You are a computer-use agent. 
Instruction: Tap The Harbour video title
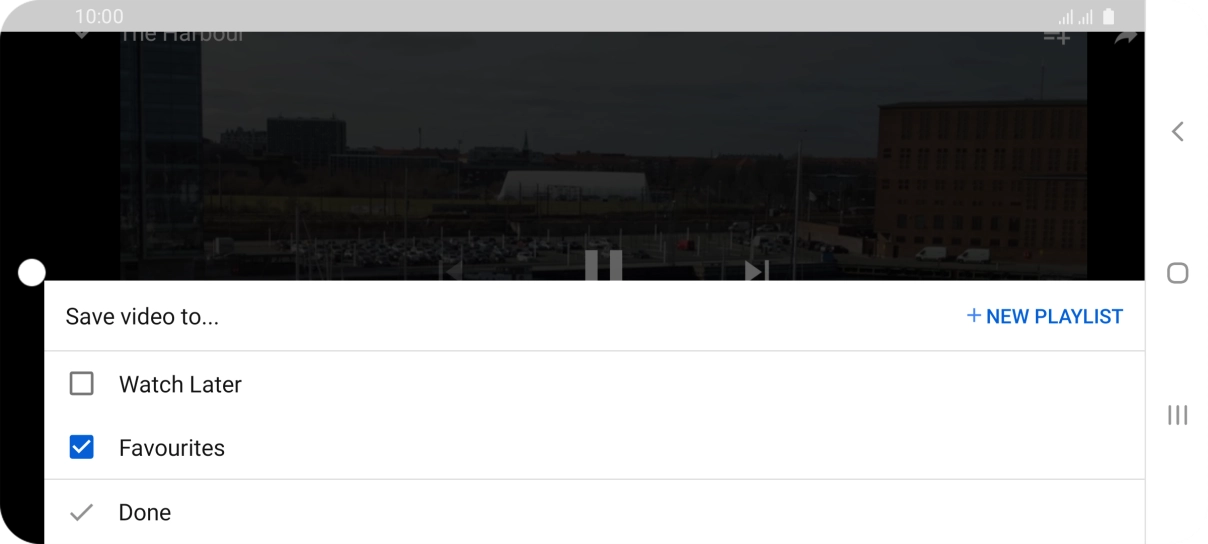[182, 37]
